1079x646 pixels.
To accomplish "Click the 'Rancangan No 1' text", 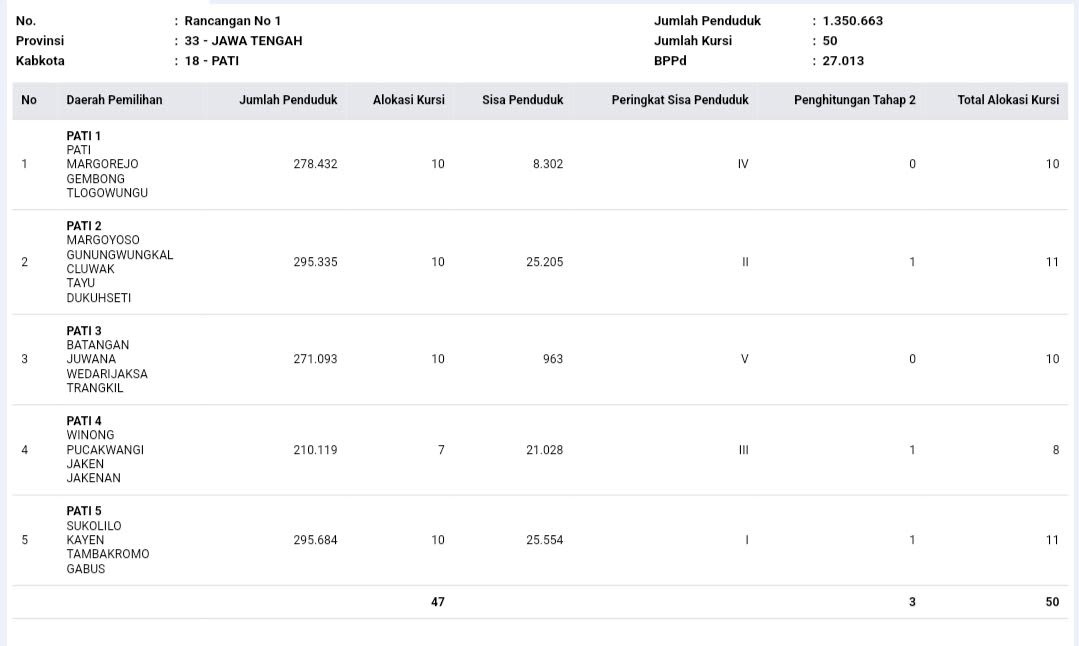I will (x=233, y=21).
